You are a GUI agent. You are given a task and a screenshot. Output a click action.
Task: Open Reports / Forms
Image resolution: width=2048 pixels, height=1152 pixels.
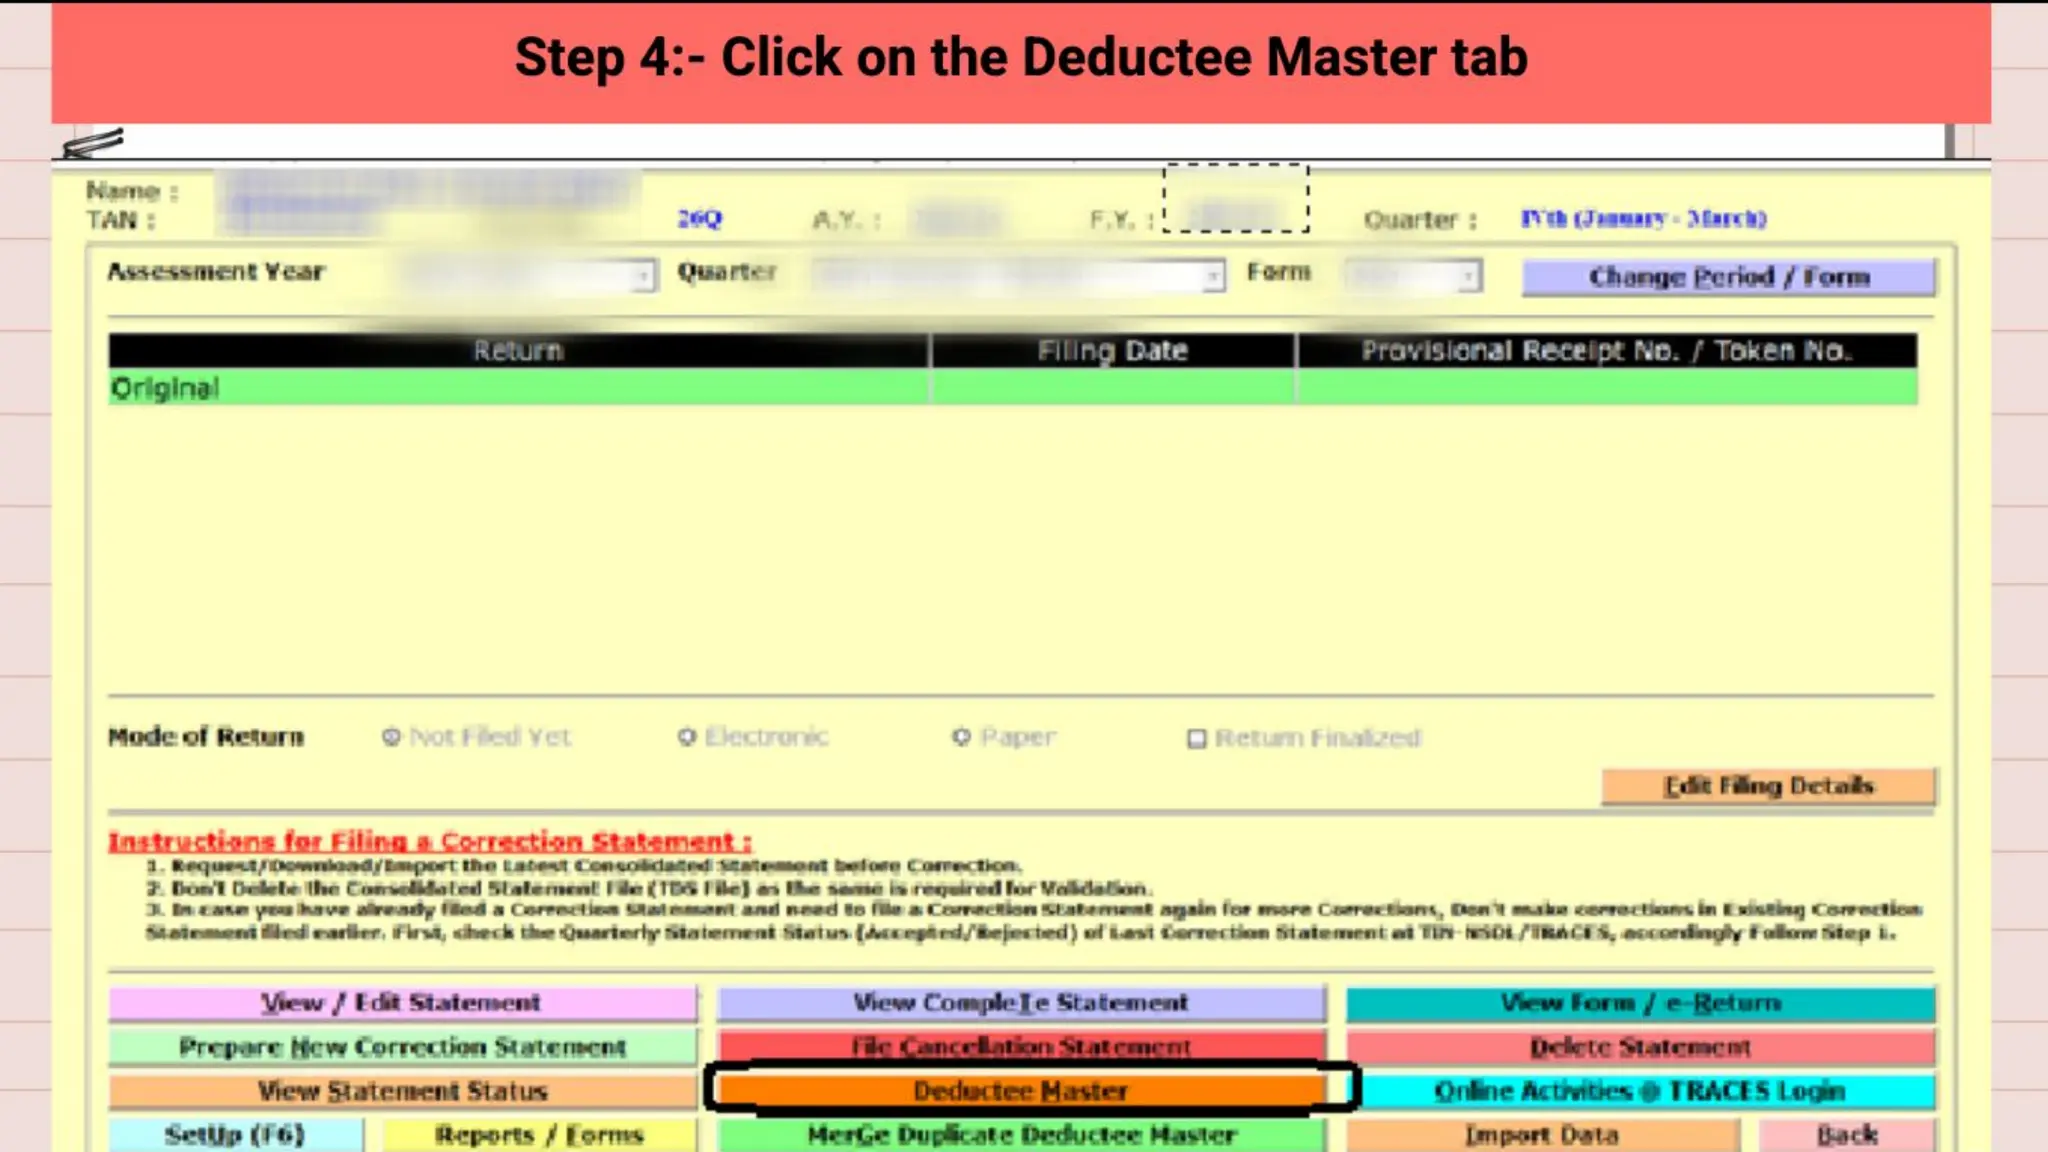(539, 1135)
